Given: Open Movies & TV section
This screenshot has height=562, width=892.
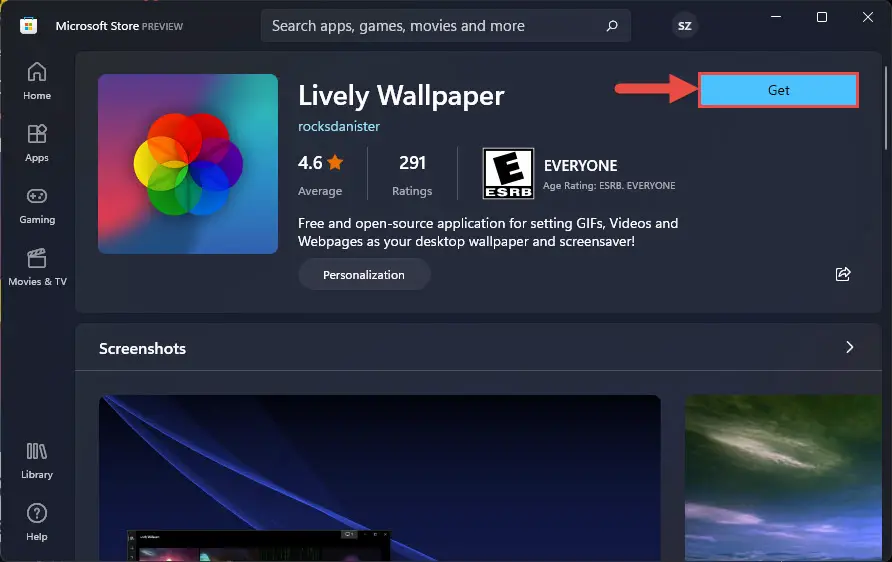Looking at the screenshot, I should tap(37, 267).
